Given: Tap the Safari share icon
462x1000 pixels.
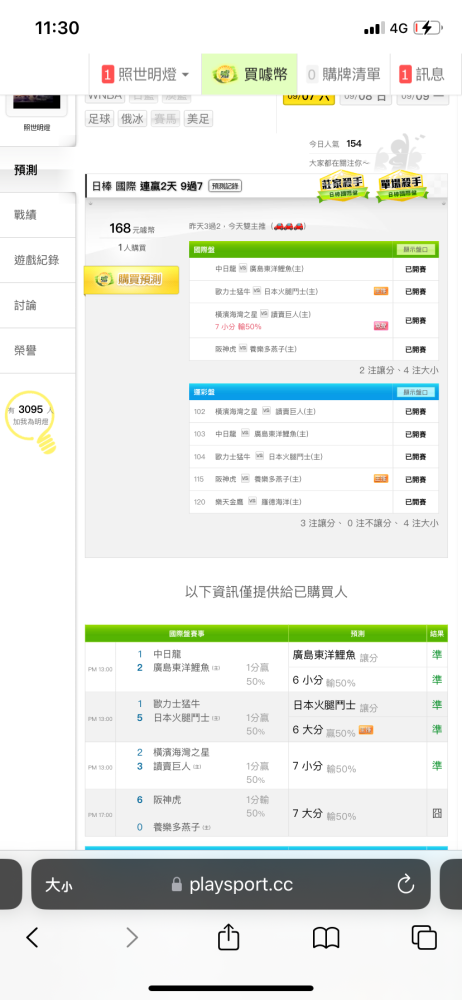Looking at the screenshot, I should 228,936.
